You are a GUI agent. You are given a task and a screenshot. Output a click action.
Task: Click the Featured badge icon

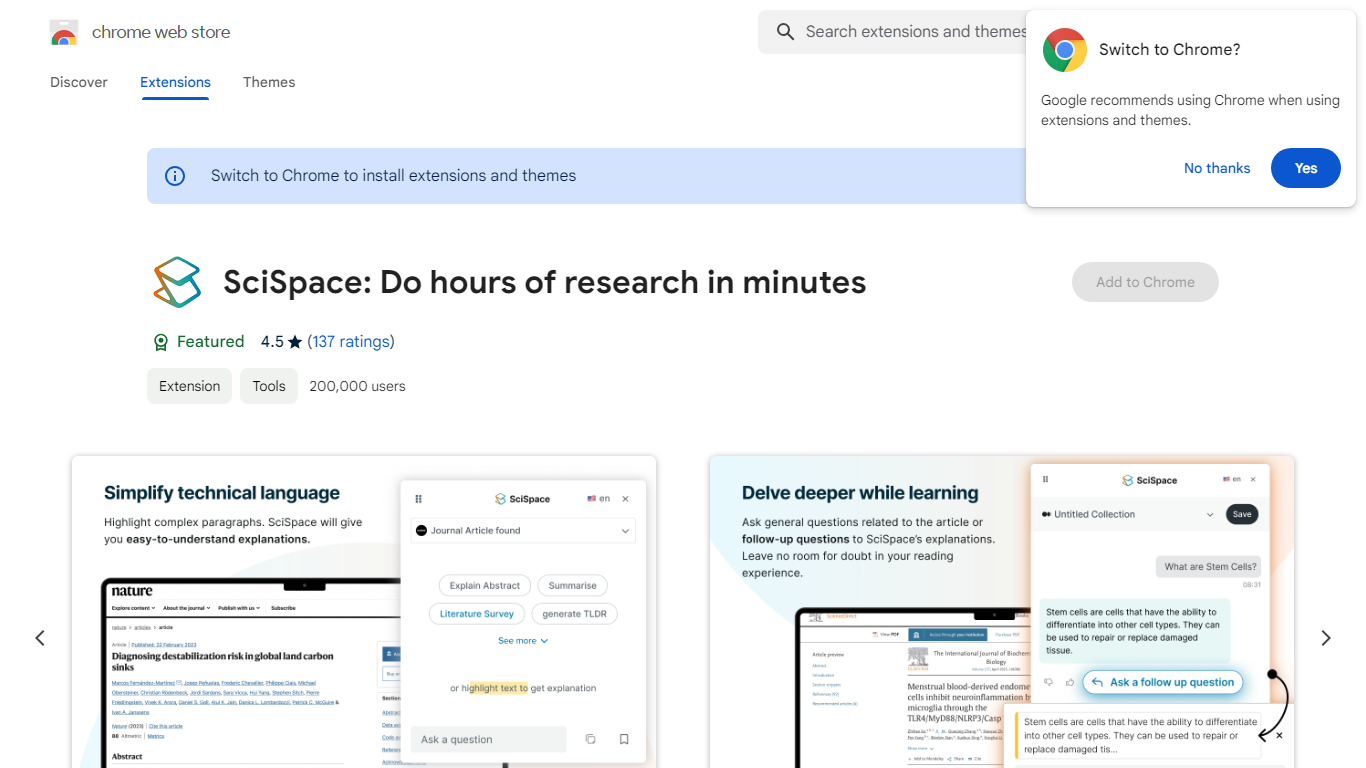tap(161, 342)
